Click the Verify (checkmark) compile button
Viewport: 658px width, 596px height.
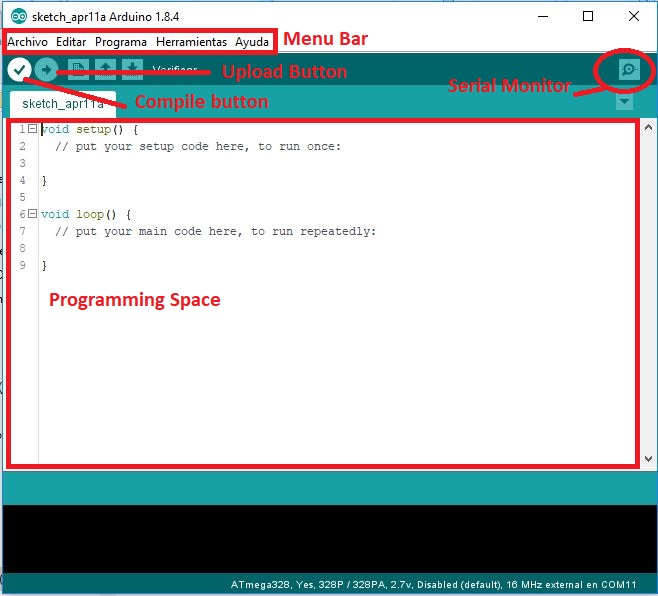[19, 69]
